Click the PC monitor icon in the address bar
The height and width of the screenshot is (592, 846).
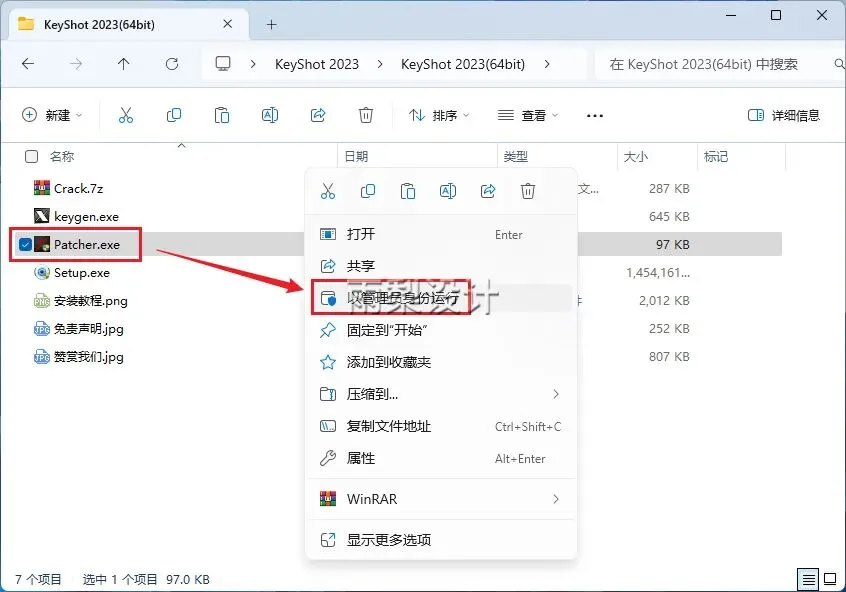pyautogui.click(x=223, y=64)
